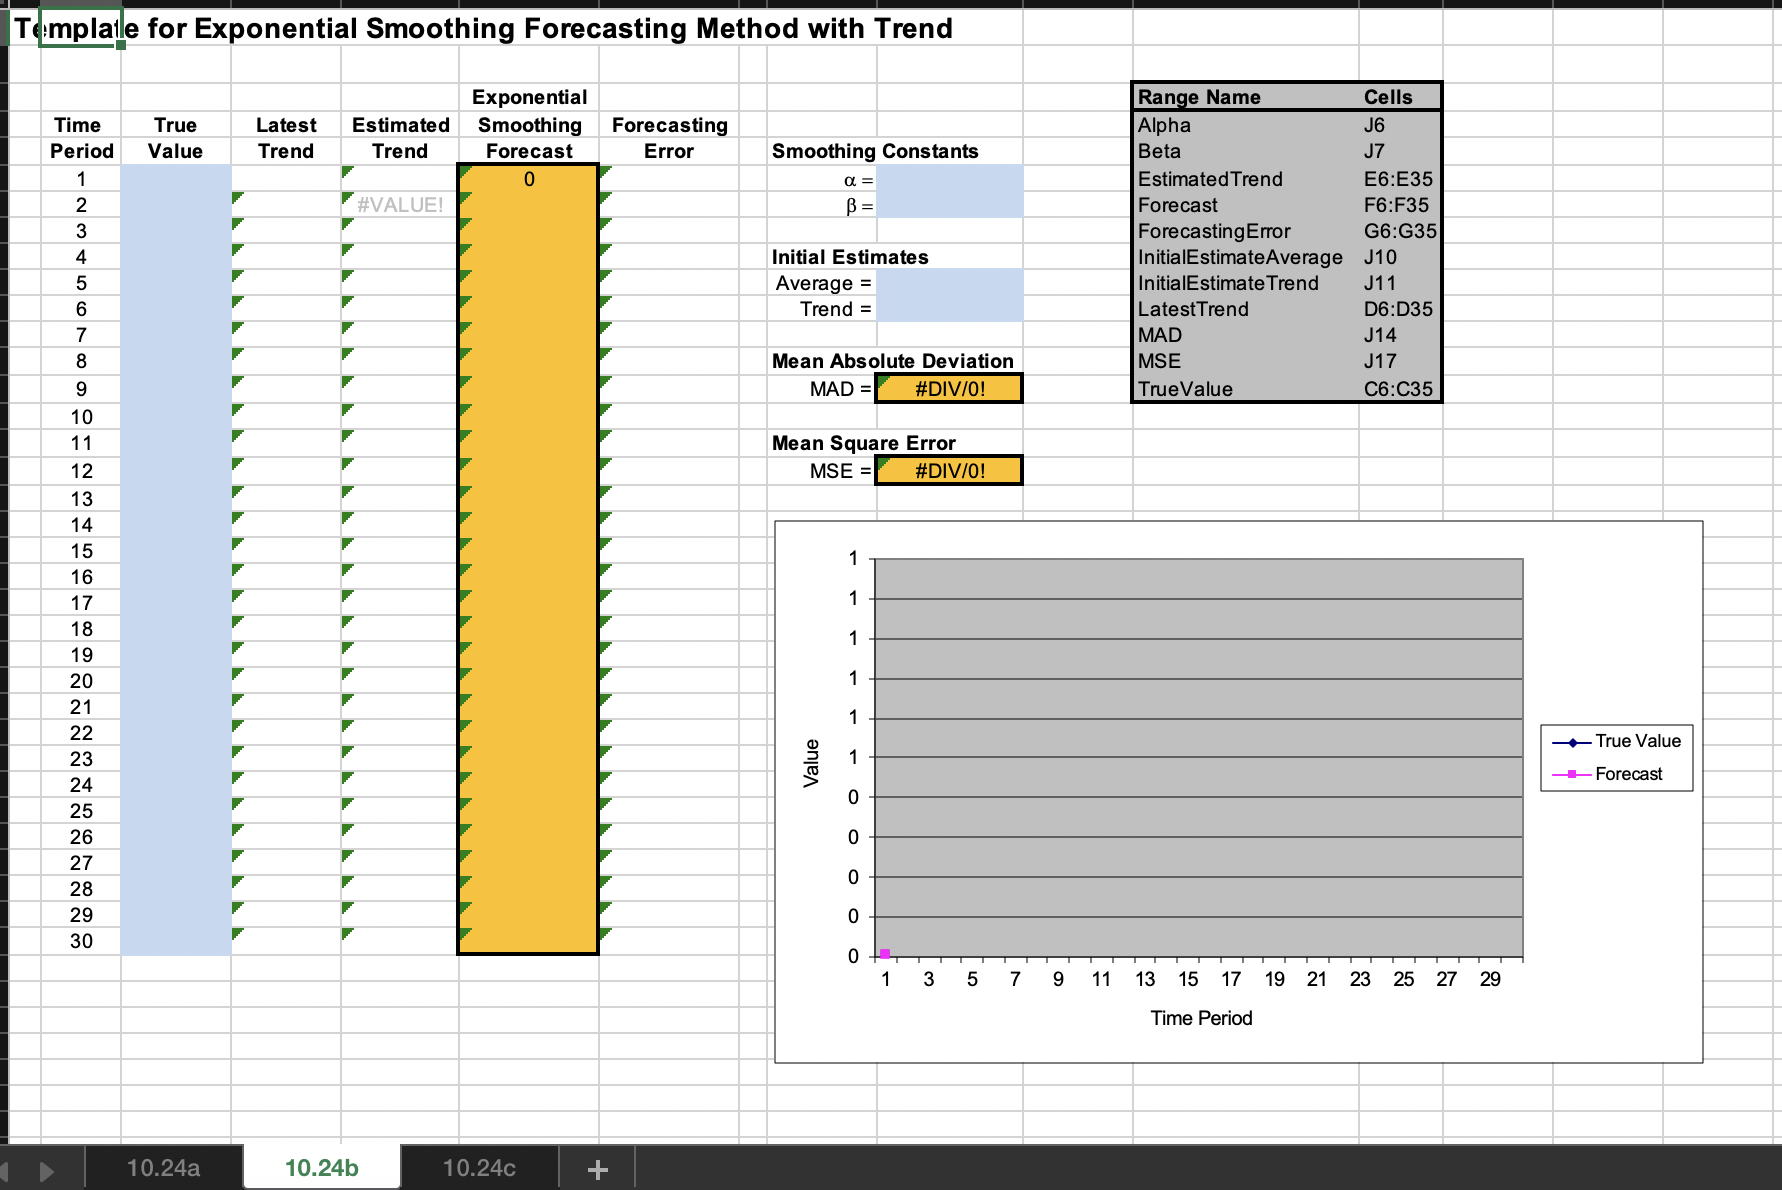The image size is (1782, 1190).
Task: Click the 'LatestTrend' range name
Action: [1193, 309]
